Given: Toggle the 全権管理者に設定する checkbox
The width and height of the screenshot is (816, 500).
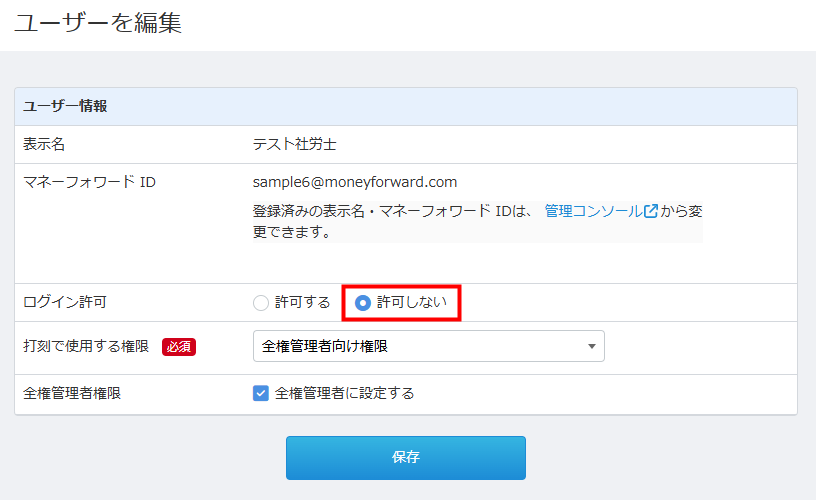Looking at the screenshot, I should (261, 393).
